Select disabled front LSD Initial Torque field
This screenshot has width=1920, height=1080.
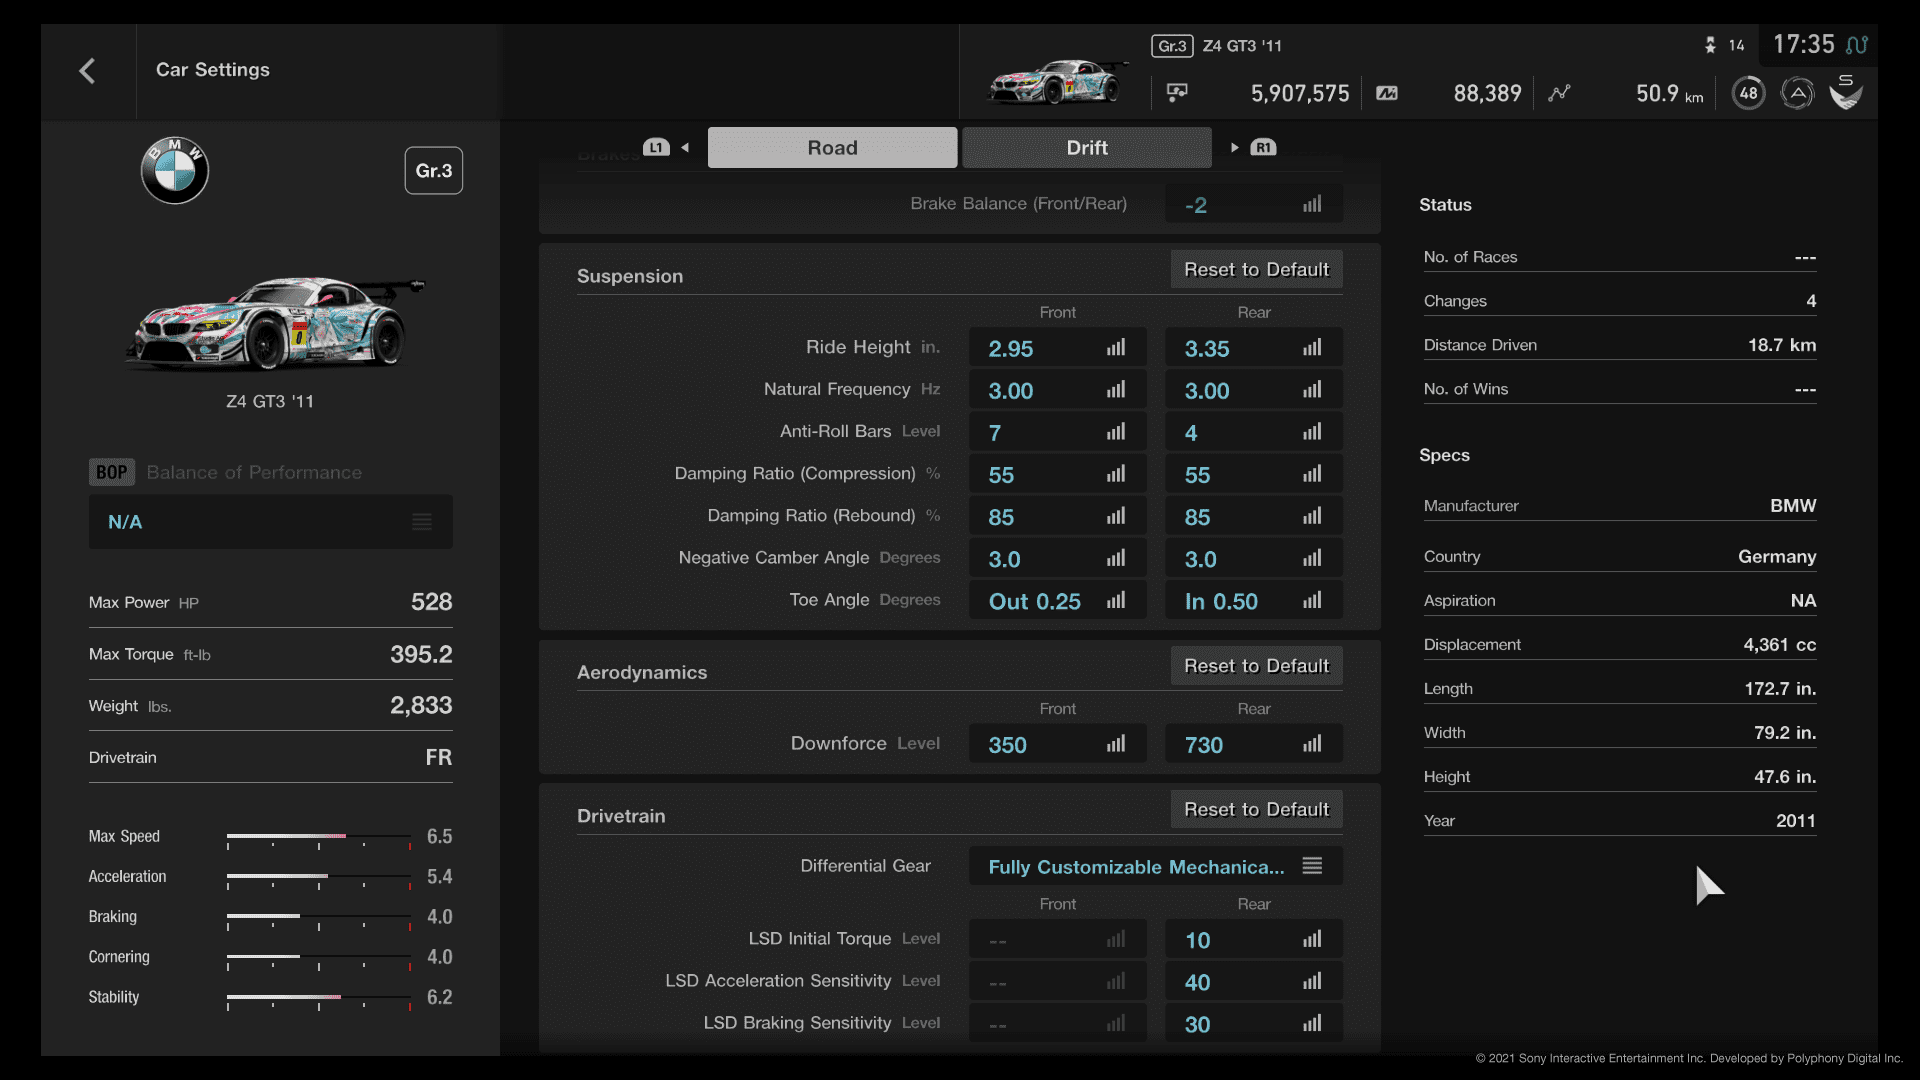[1058, 939]
